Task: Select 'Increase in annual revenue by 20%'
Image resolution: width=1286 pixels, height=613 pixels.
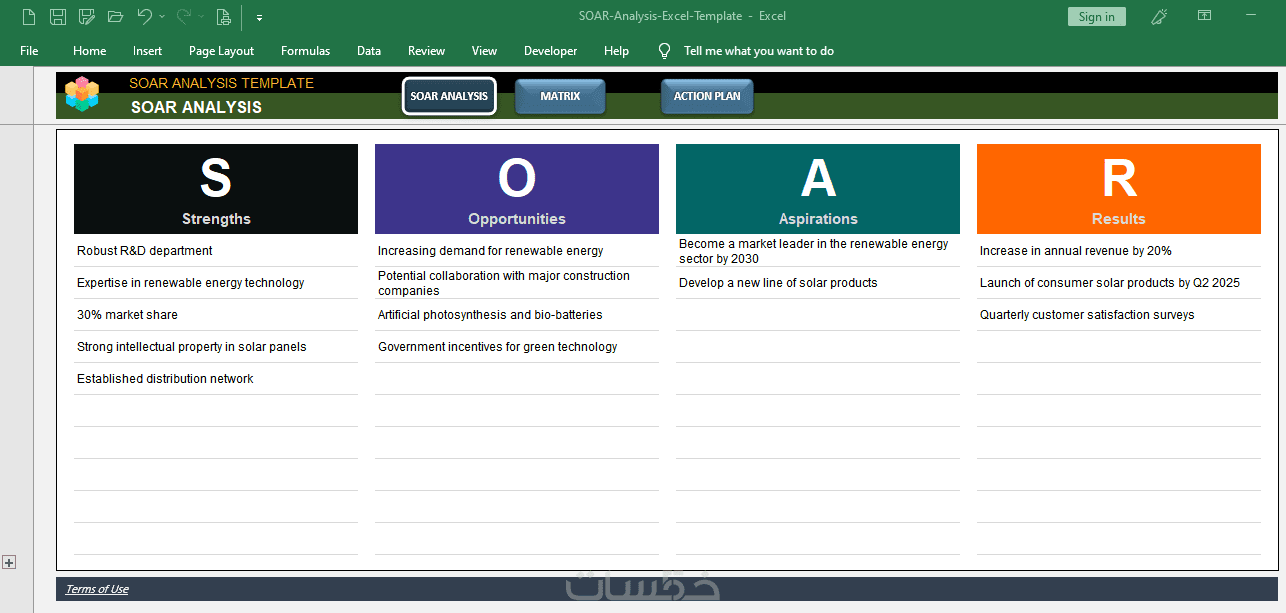Action: pos(1119,251)
